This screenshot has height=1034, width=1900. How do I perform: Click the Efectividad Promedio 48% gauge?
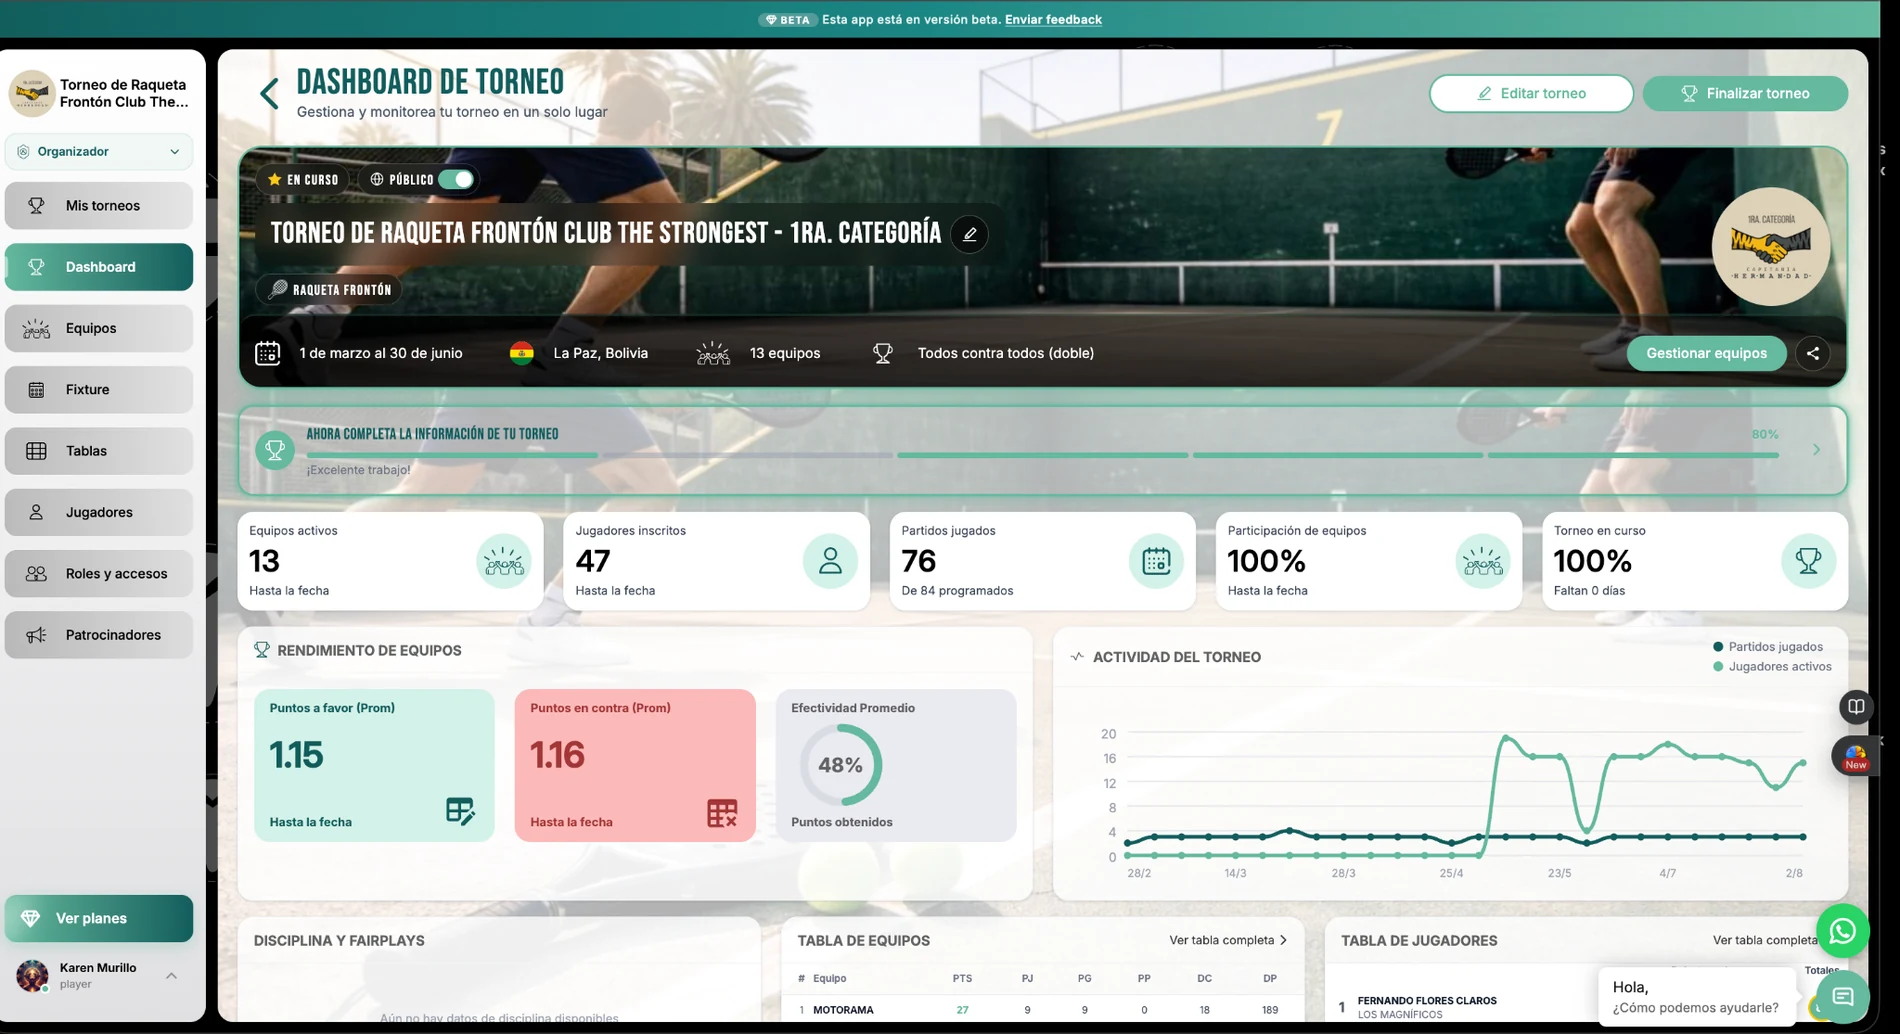pos(840,765)
